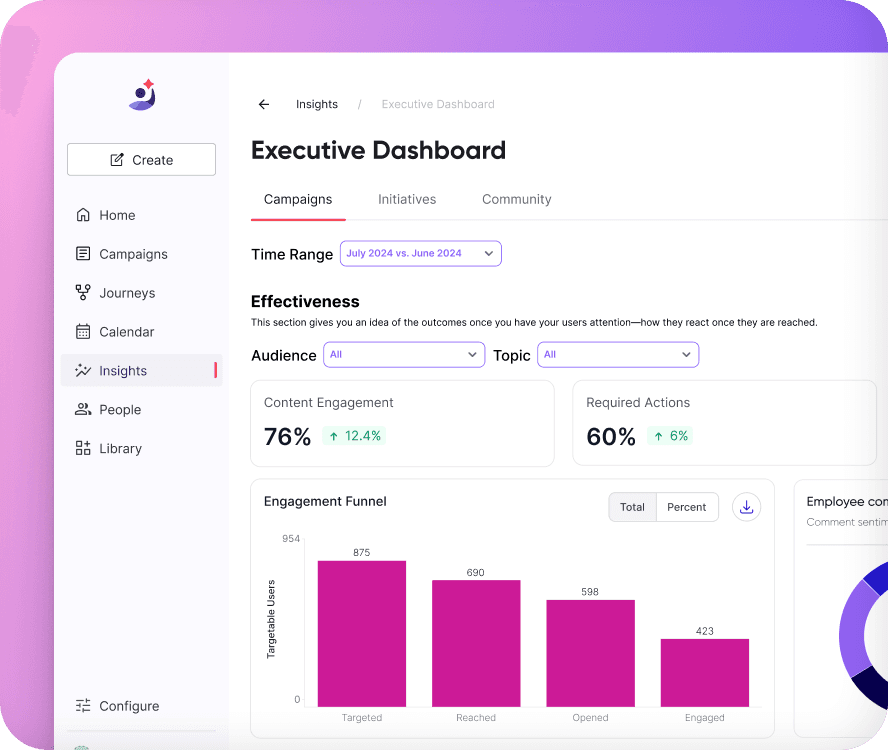Follow the Insights breadcrumb link

click(x=317, y=104)
